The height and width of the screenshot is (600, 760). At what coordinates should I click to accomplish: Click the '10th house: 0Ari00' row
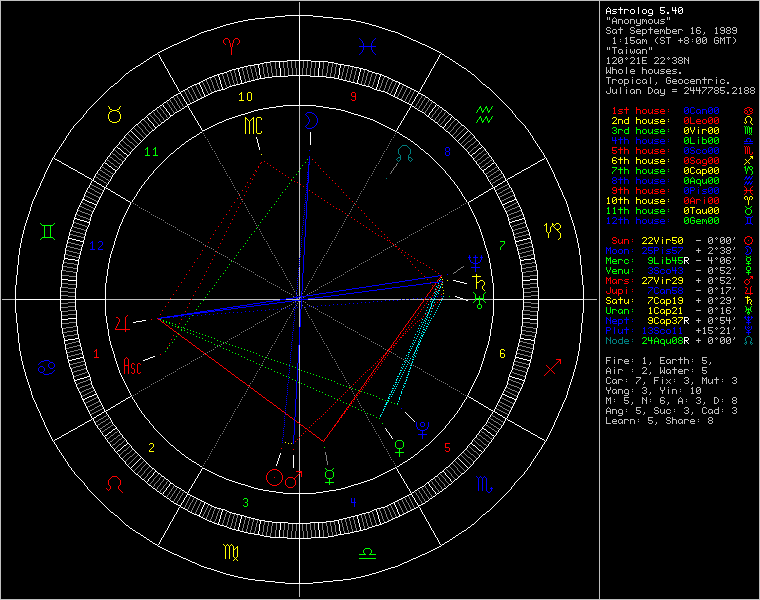tap(681, 201)
